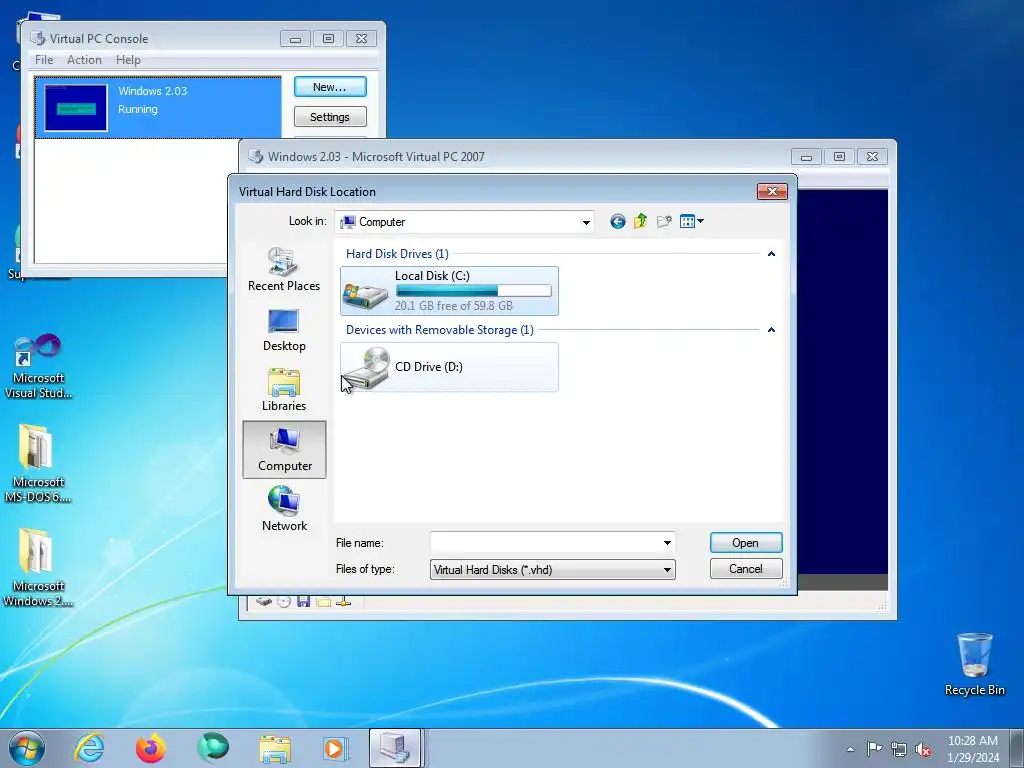
Task: Click shared folder status icon in VM window
Action: click(x=323, y=601)
